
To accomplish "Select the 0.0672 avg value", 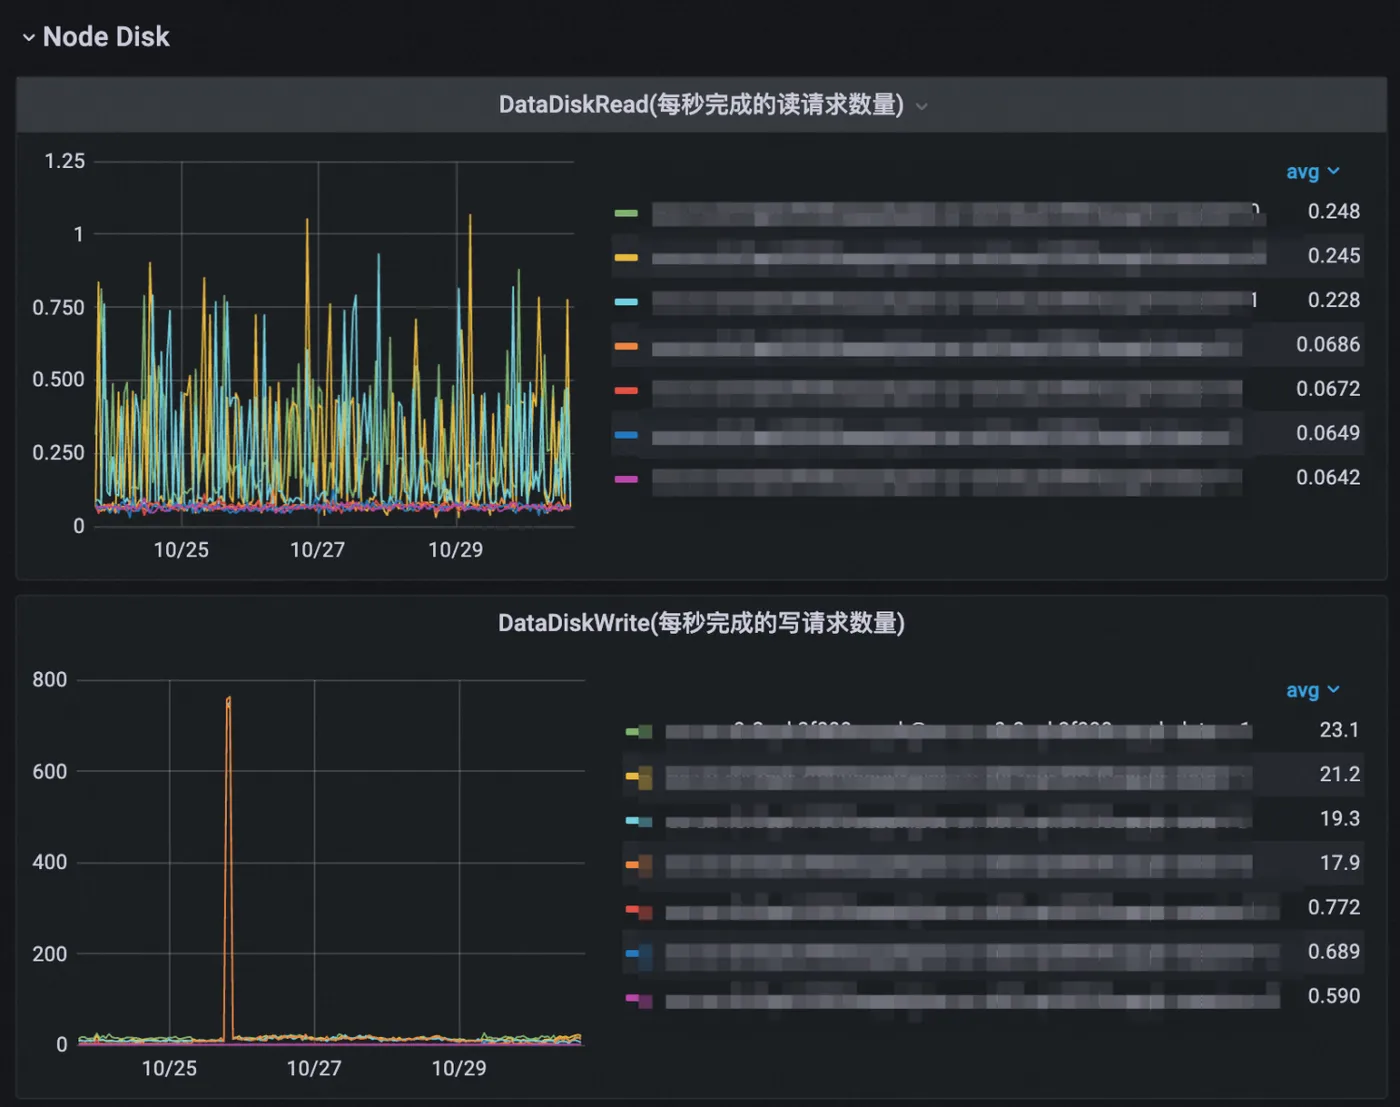I will (x=1328, y=389).
